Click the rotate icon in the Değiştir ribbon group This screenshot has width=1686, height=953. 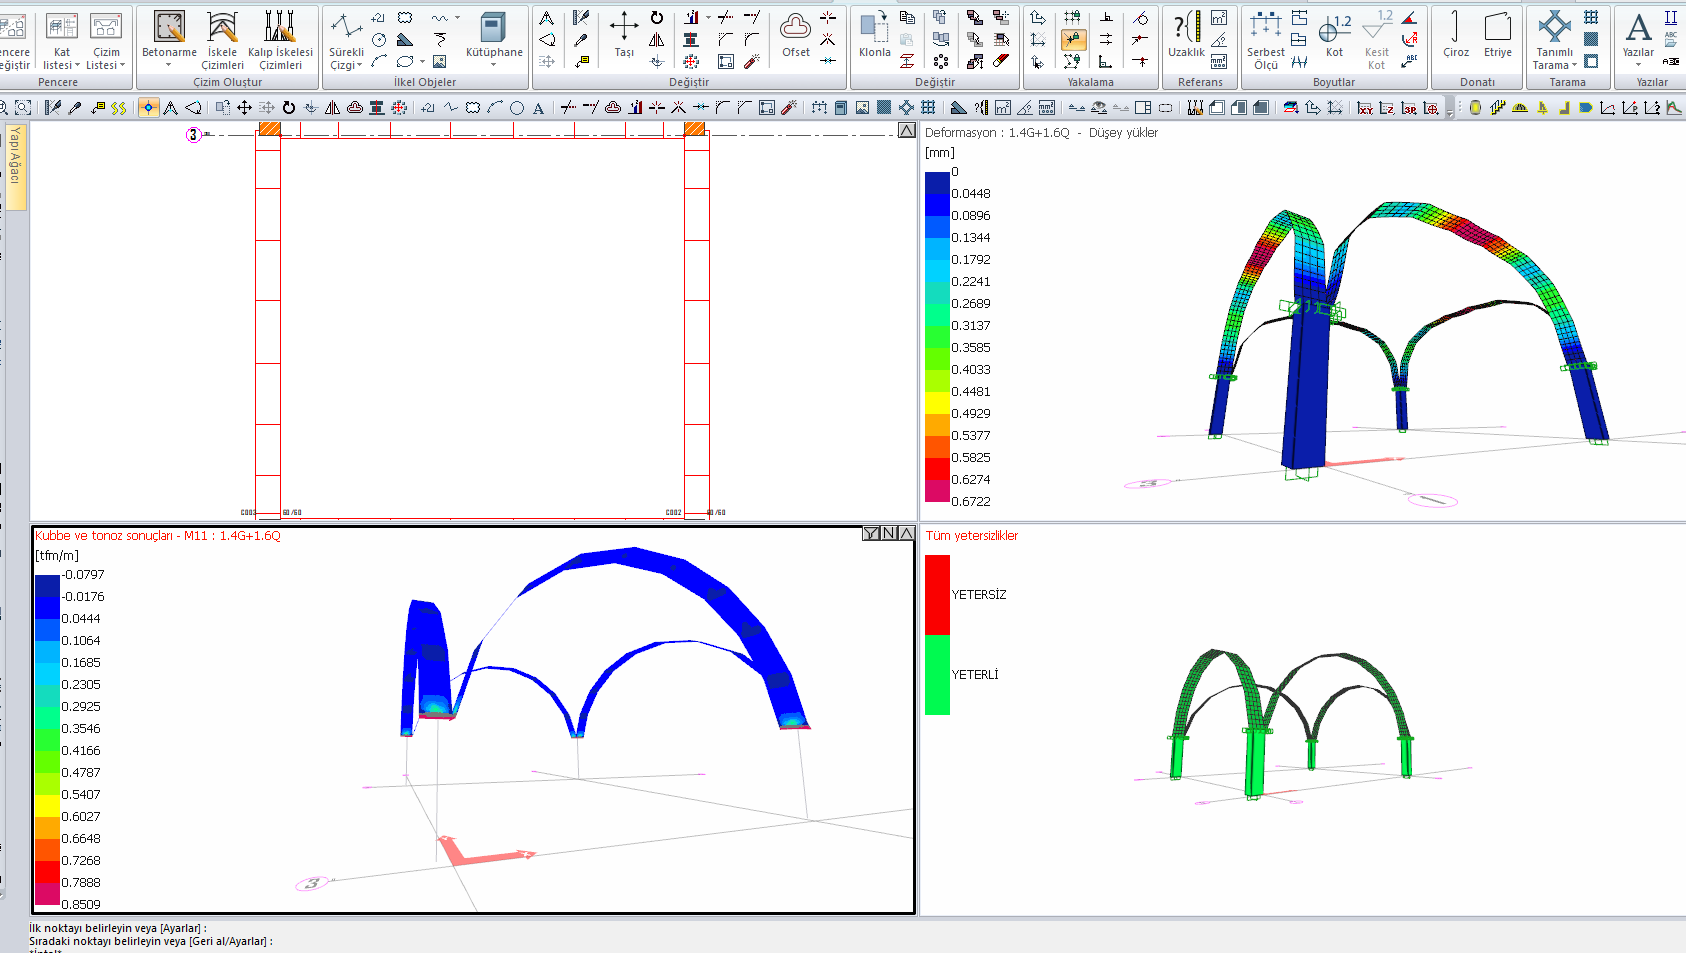point(657,18)
